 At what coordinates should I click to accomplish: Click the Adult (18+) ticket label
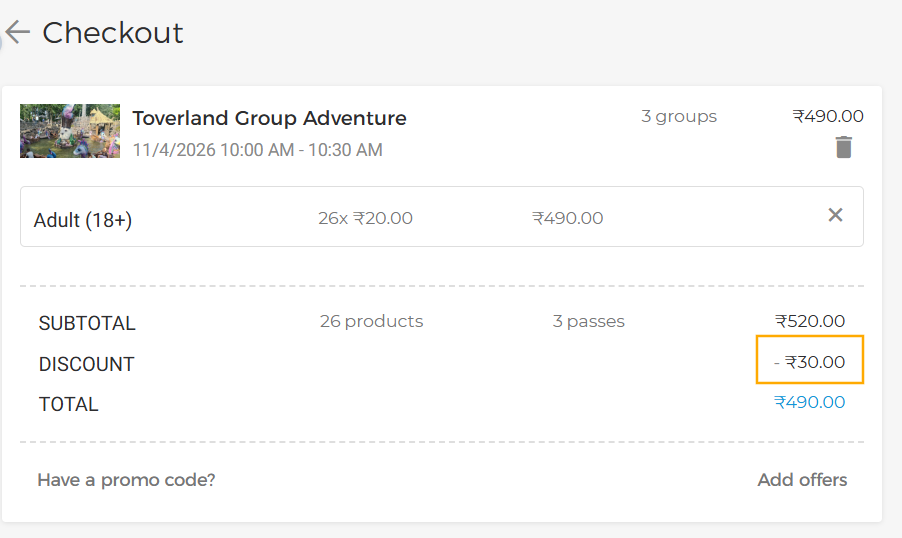click(x=83, y=220)
